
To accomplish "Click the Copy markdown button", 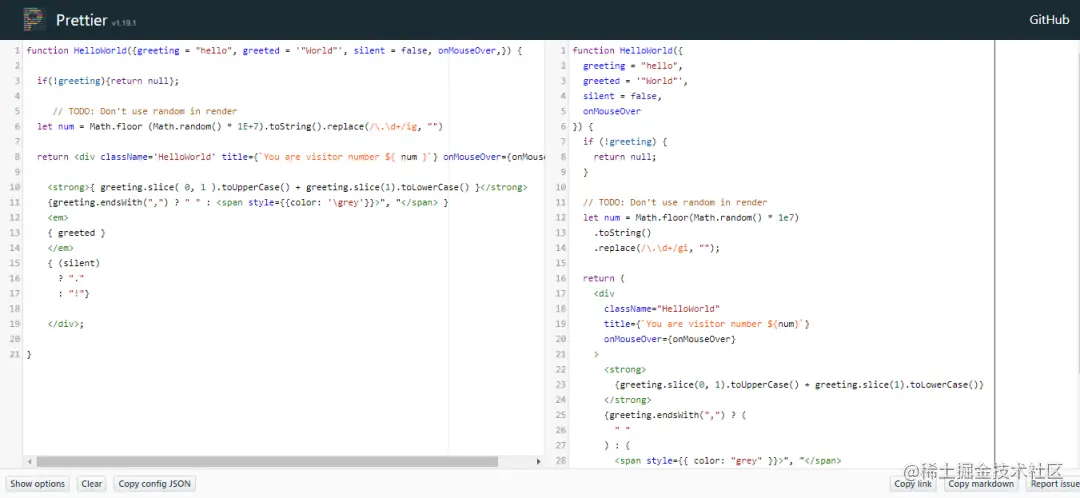I will pos(981,484).
